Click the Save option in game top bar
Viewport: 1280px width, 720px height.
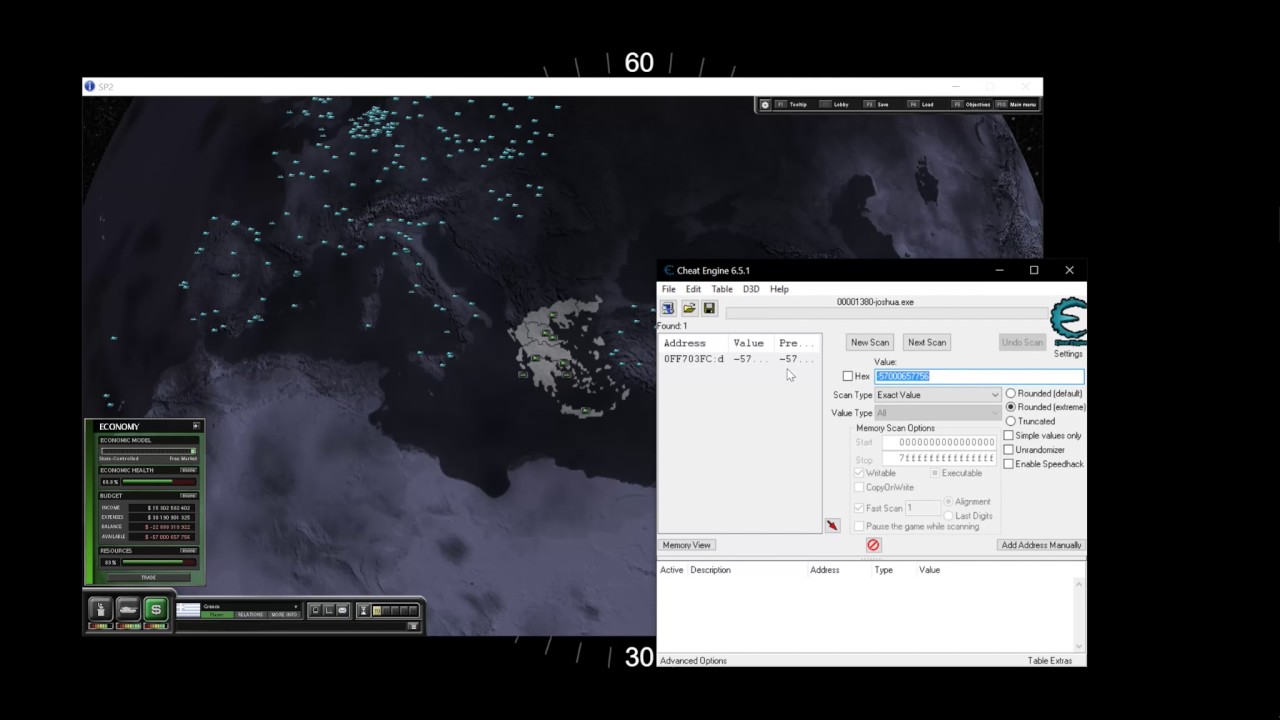(876, 104)
